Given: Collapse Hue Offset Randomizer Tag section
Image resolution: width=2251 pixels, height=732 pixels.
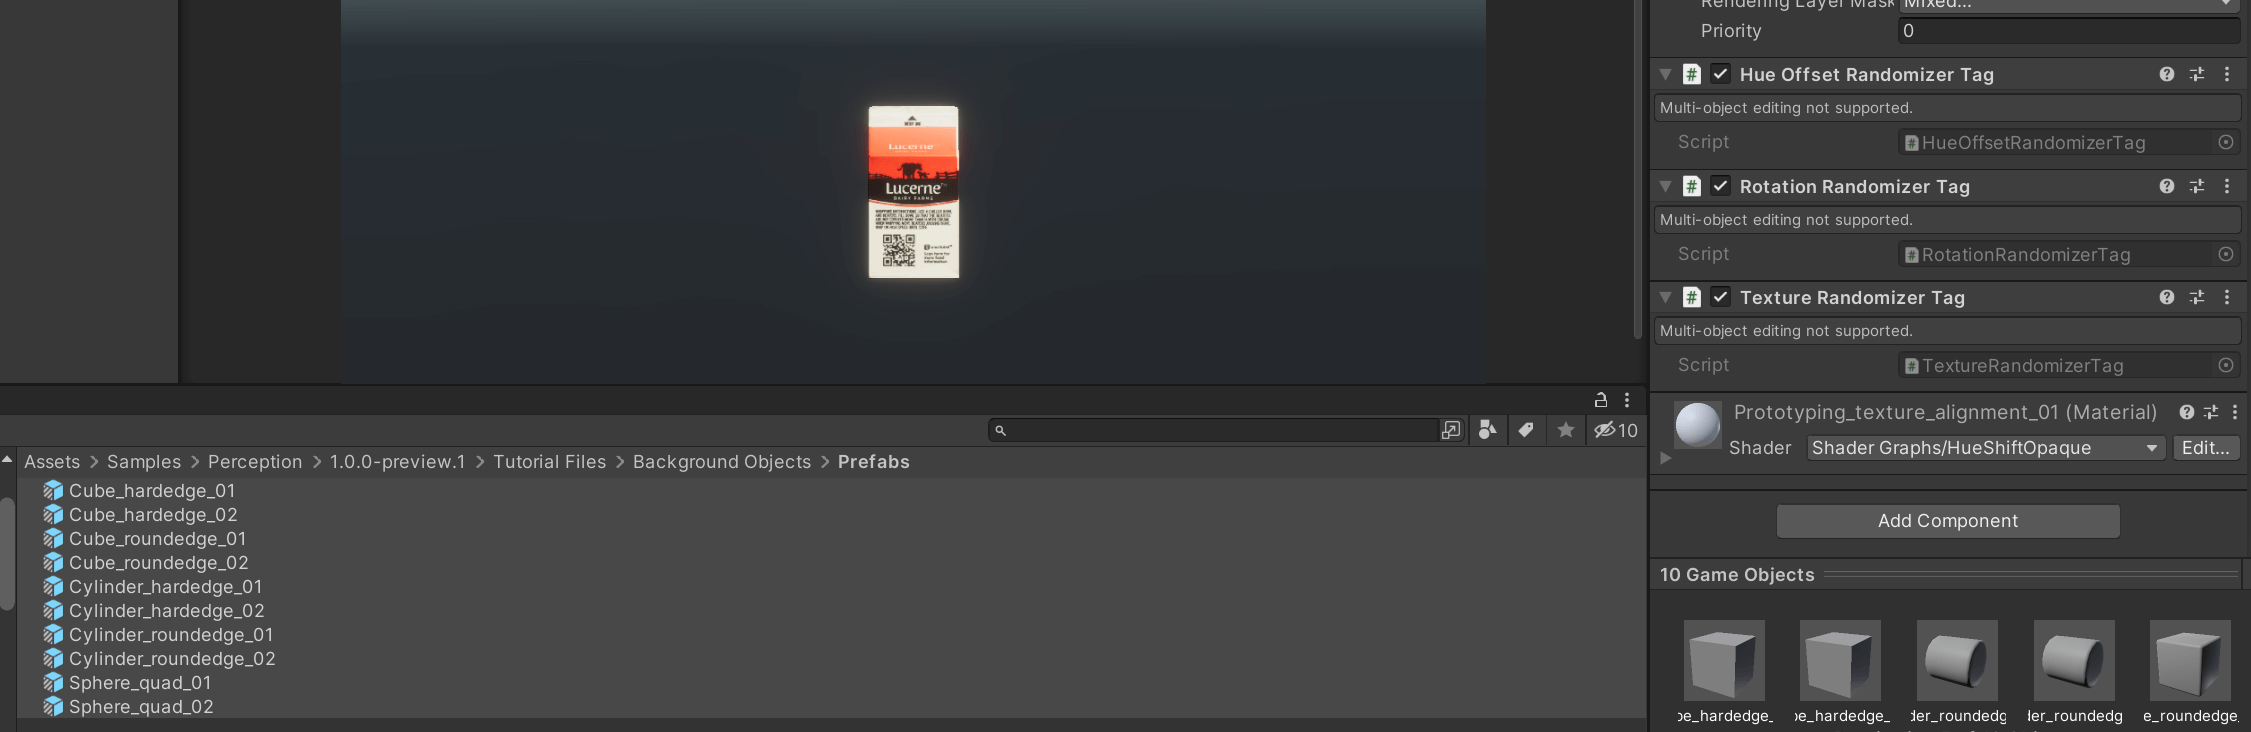Looking at the screenshot, I should coord(1666,74).
